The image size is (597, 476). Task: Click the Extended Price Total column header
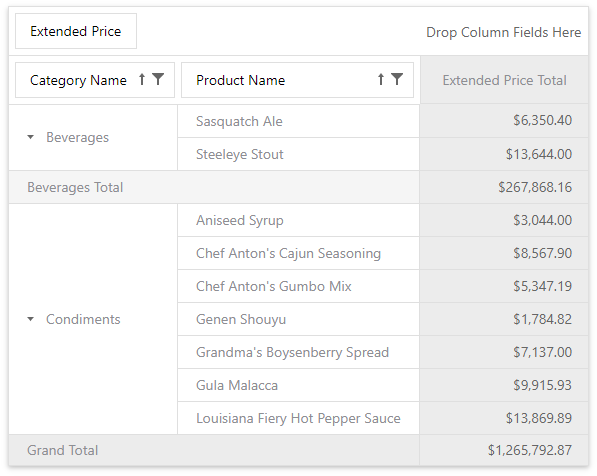(504, 80)
